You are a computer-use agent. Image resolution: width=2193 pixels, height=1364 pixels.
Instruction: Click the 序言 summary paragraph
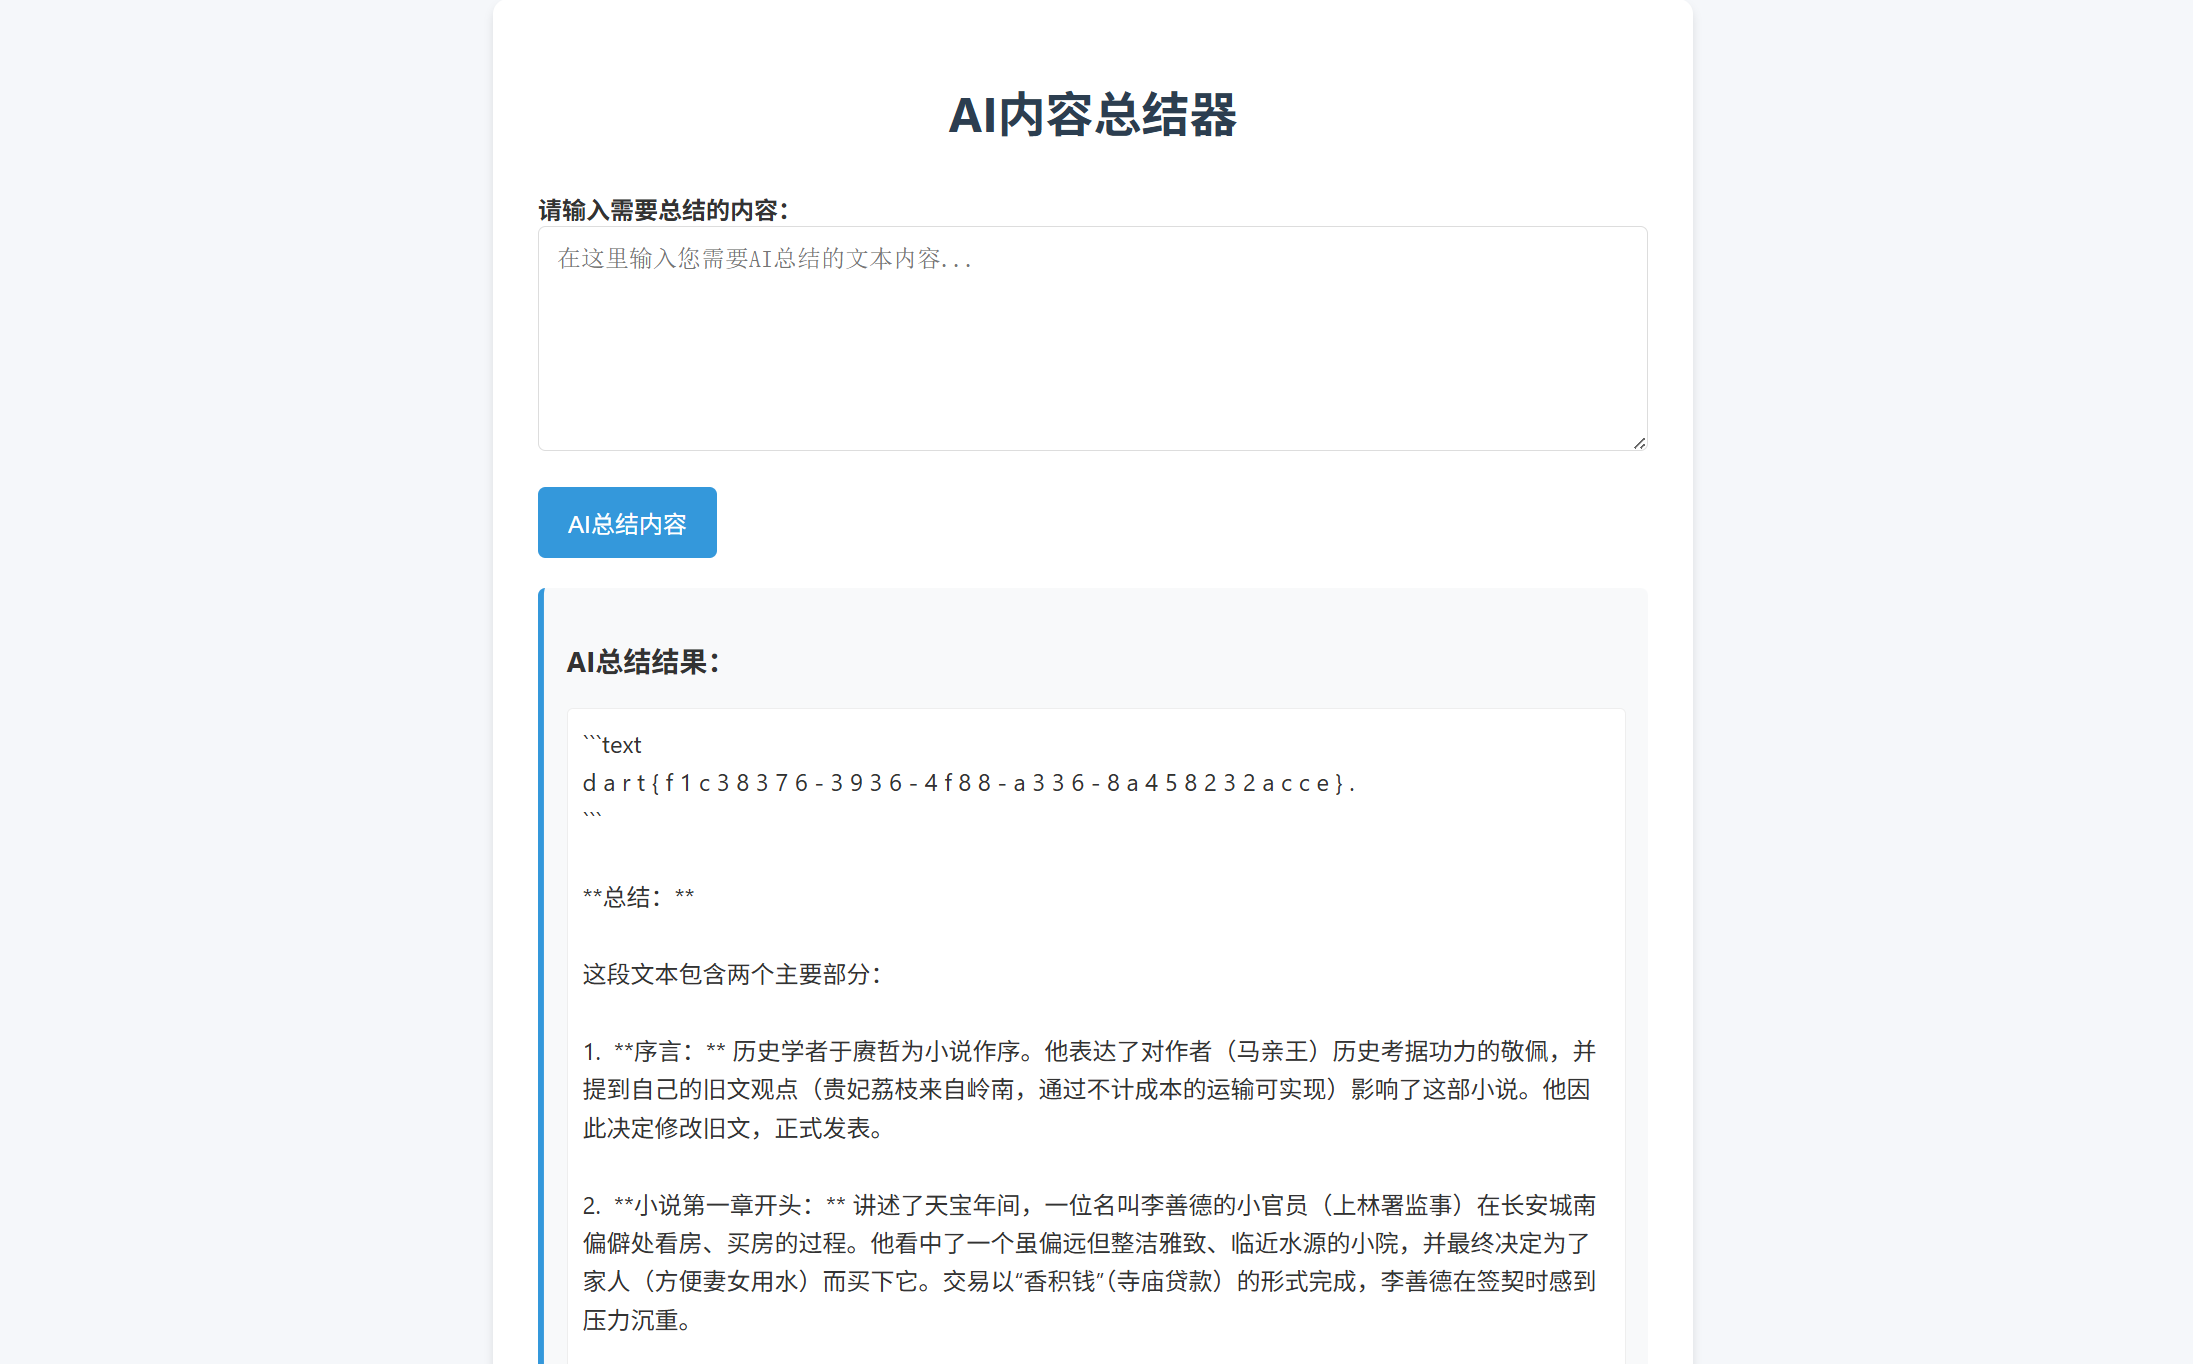(1089, 1090)
